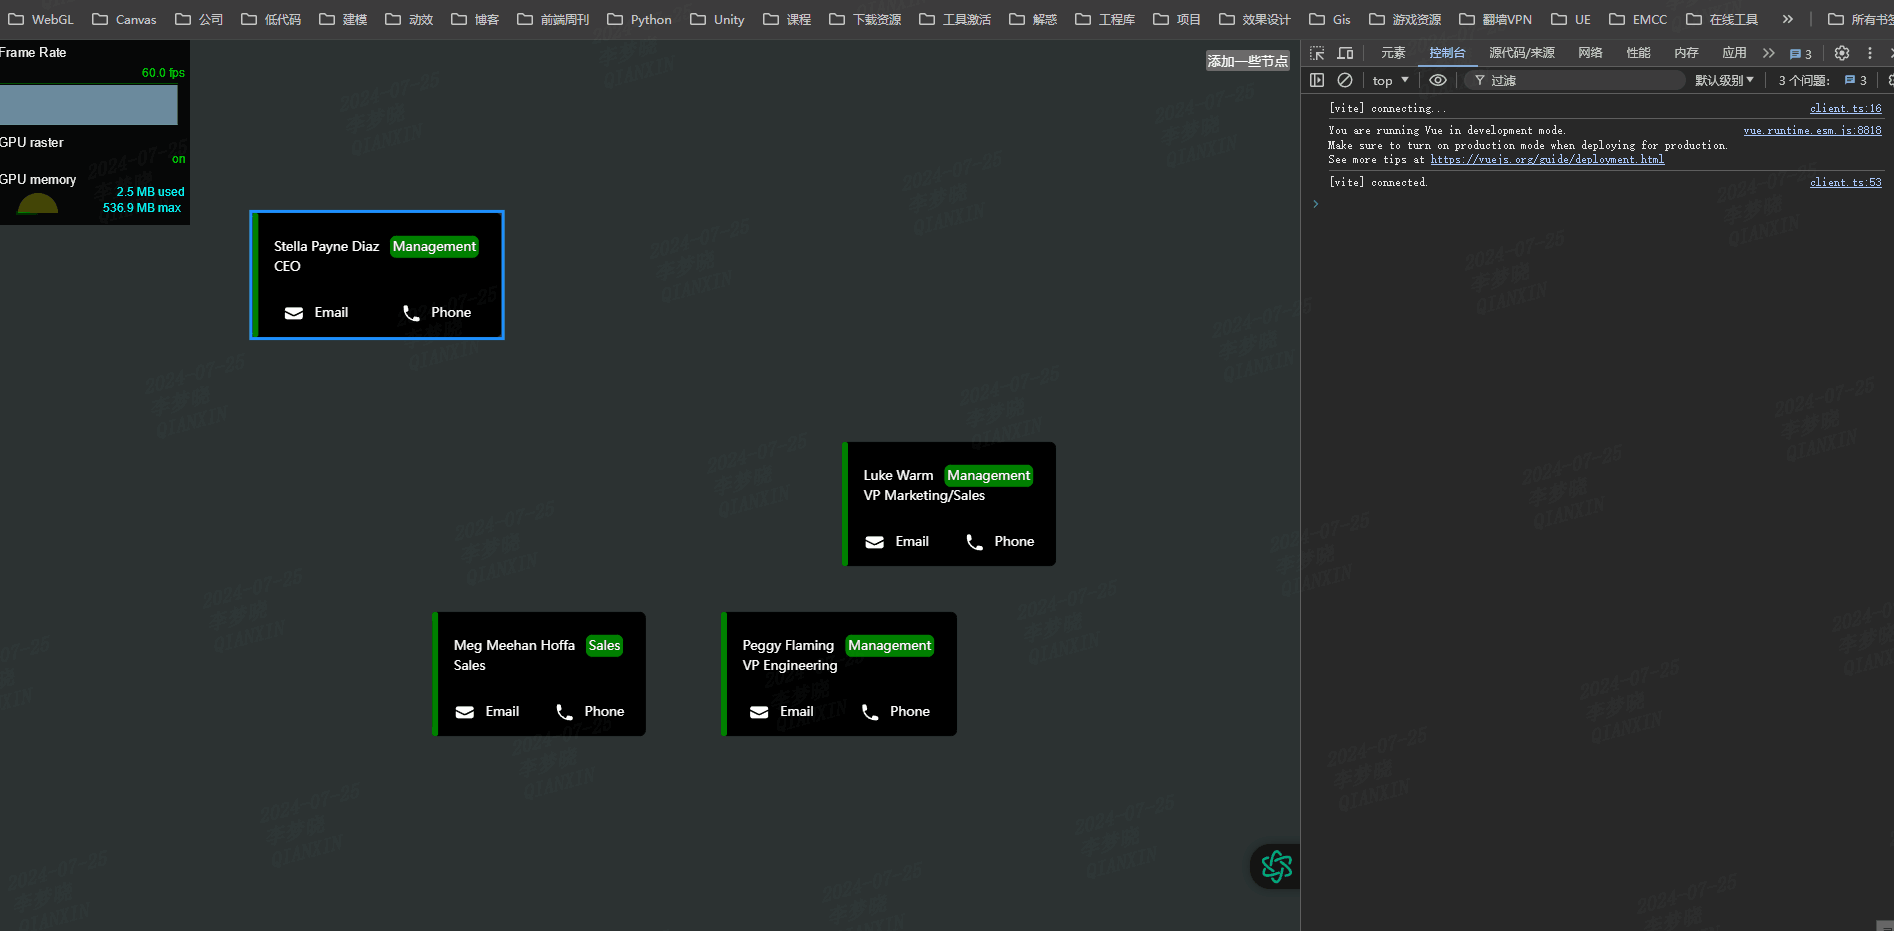This screenshot has height=931, width=1894.
Task: Toggle the device toolbar emulation
Action: [1346, 53]
